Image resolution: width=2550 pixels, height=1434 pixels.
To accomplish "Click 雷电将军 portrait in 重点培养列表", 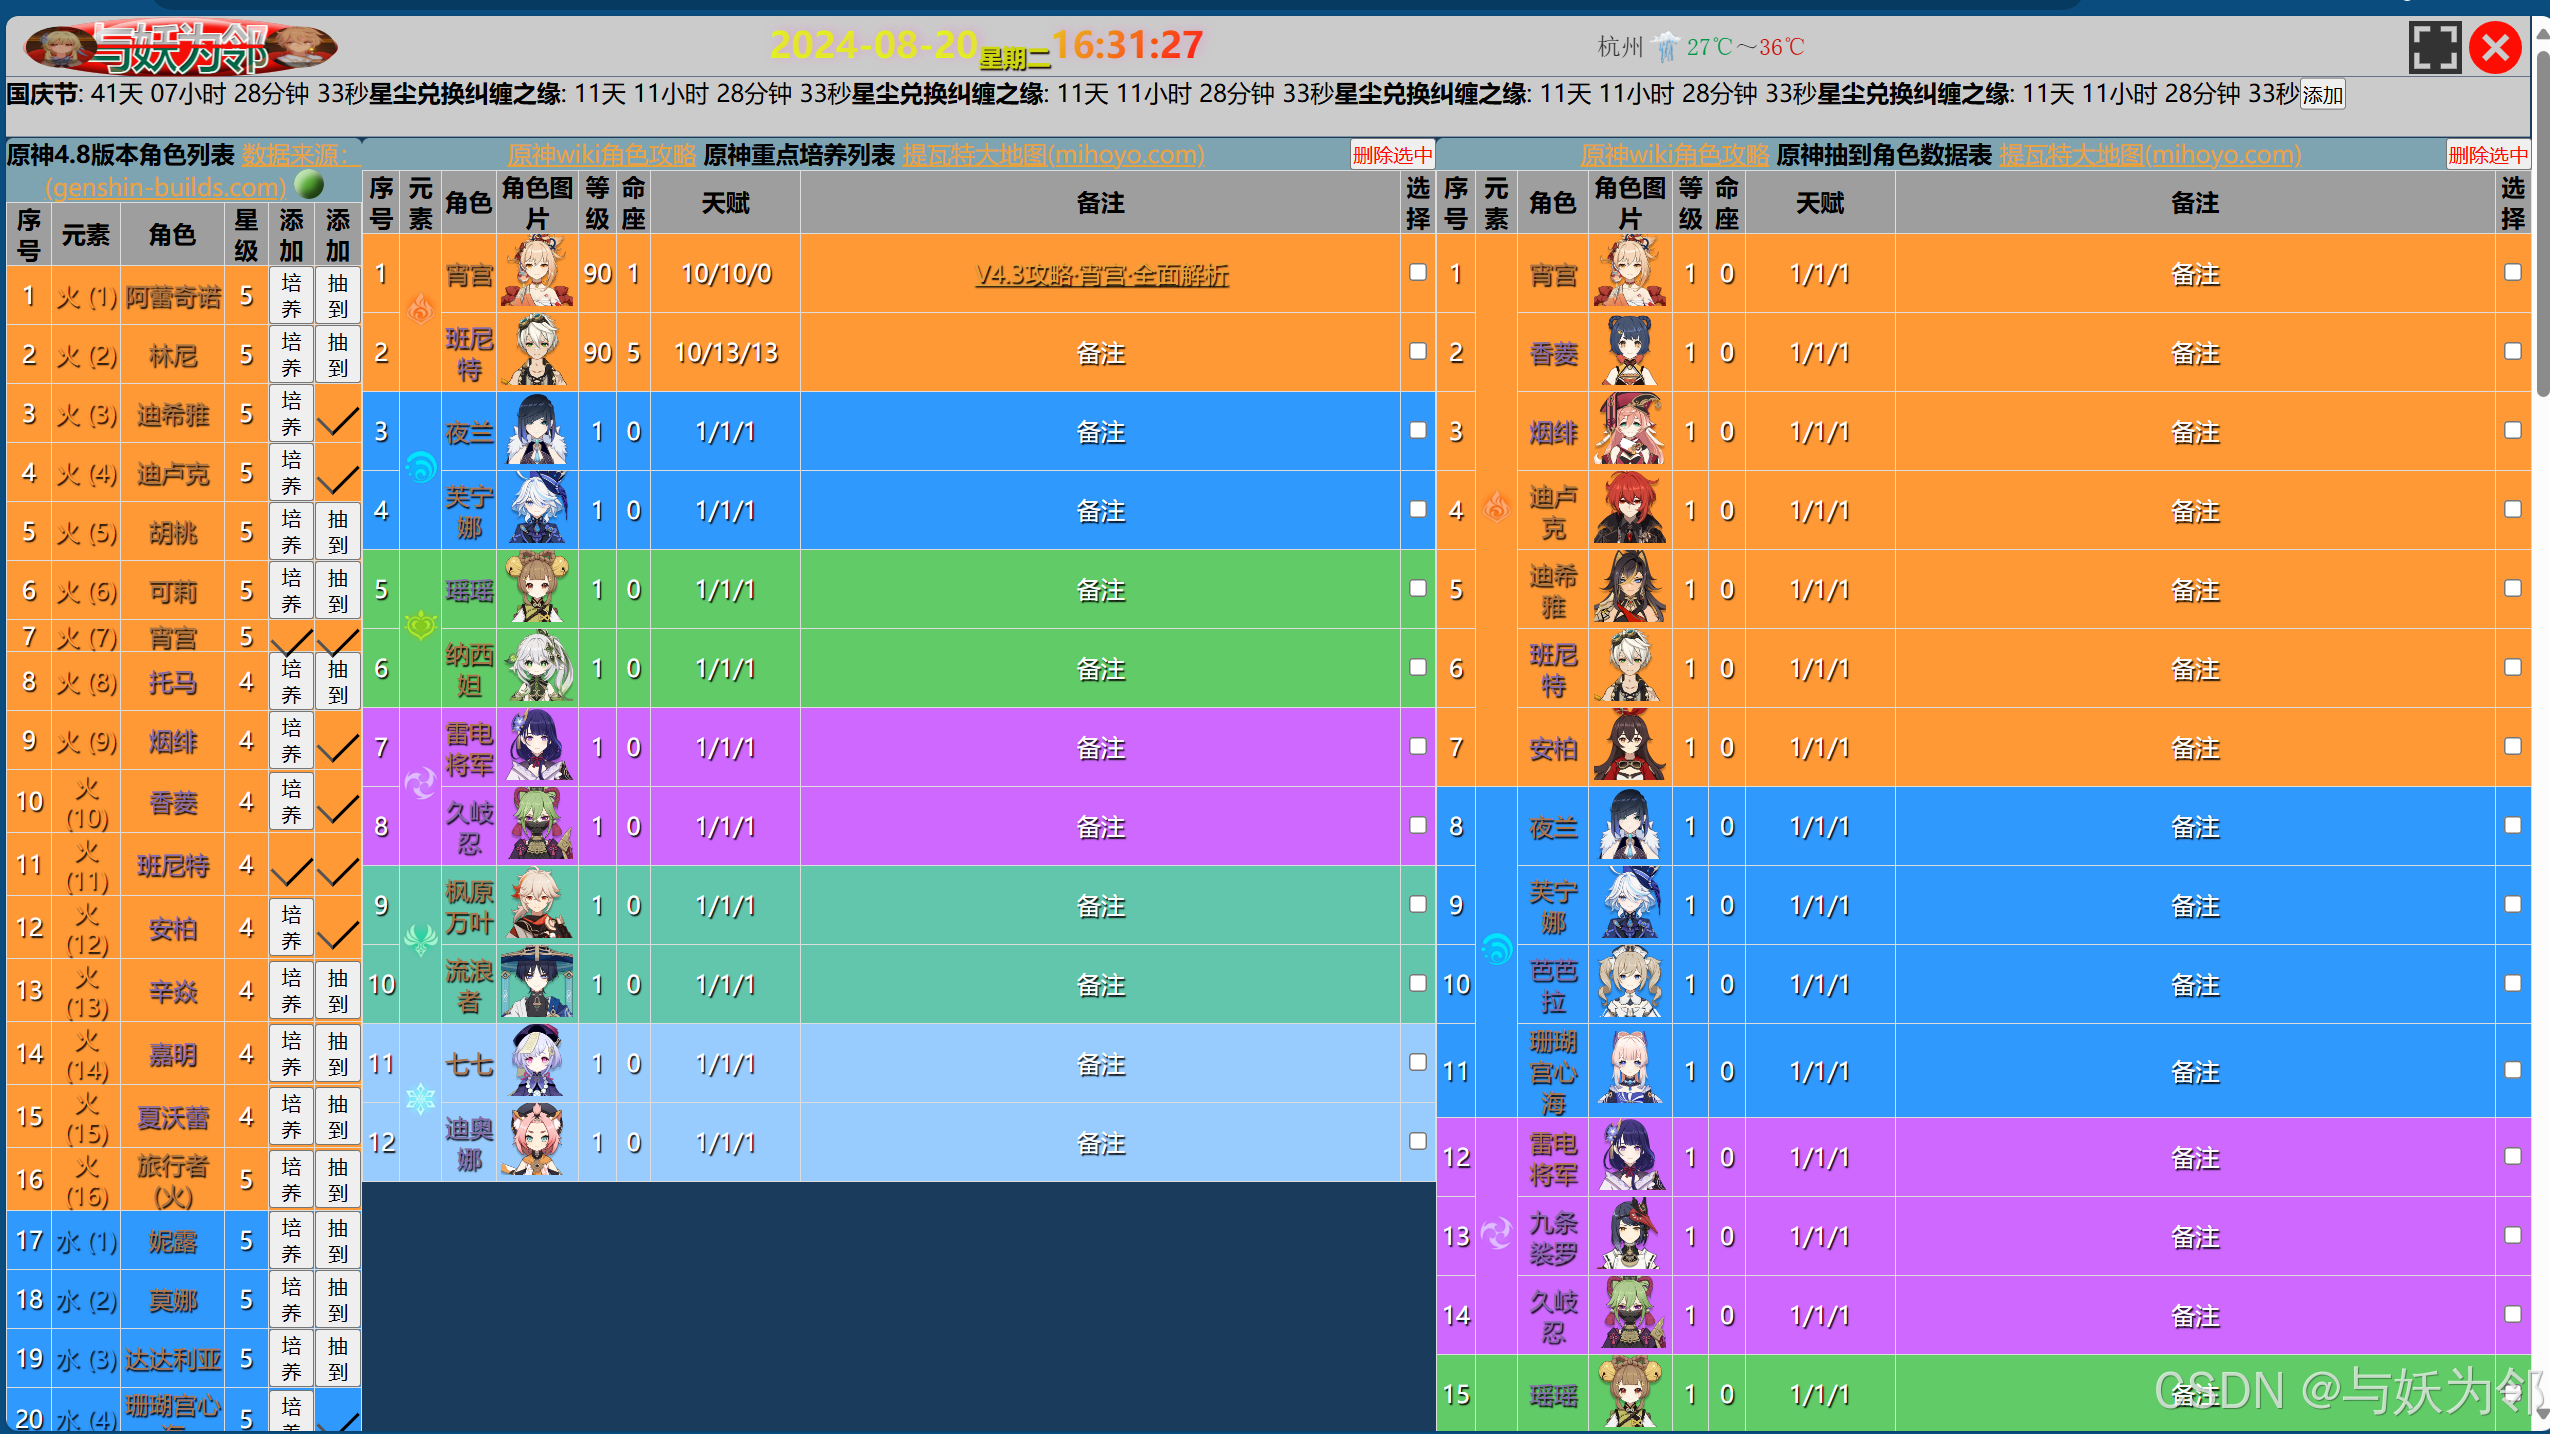I will click(x=538, y=746).
